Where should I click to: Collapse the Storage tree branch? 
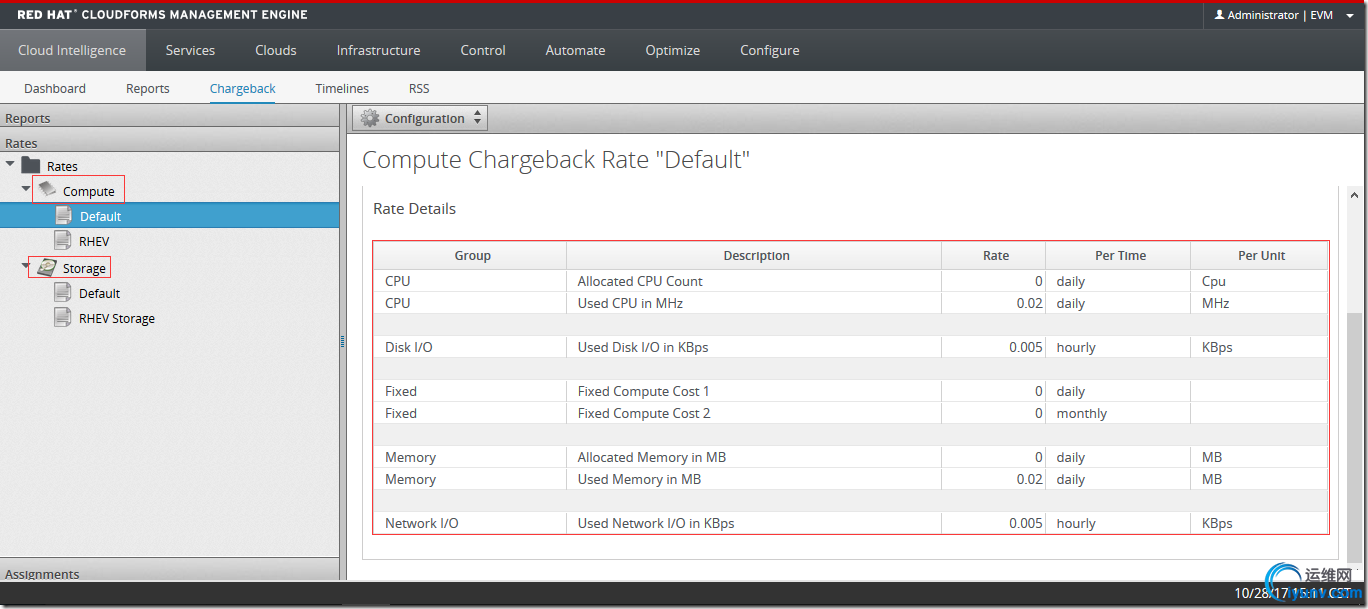27,266
